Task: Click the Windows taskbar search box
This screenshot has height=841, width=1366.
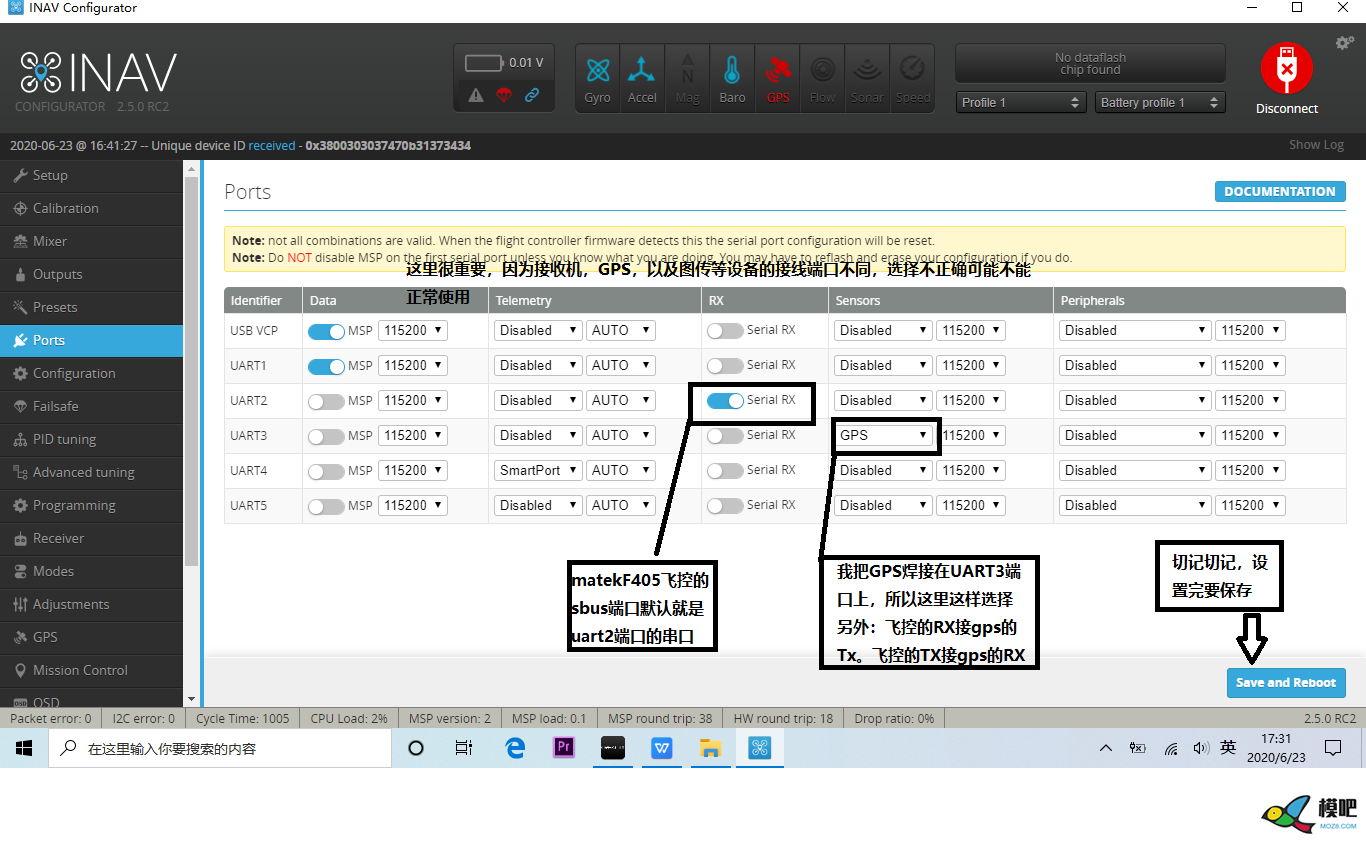Action: click(x=219, y=748)
